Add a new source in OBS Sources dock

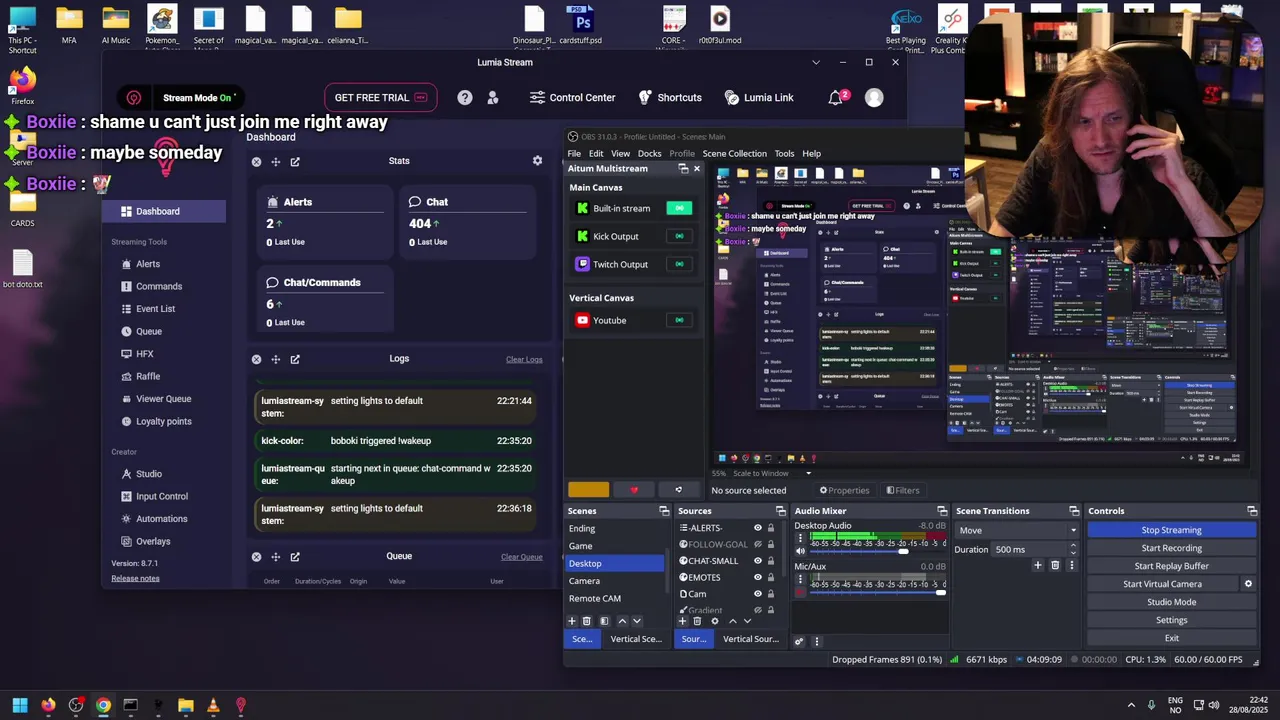(x=683, y=621)
